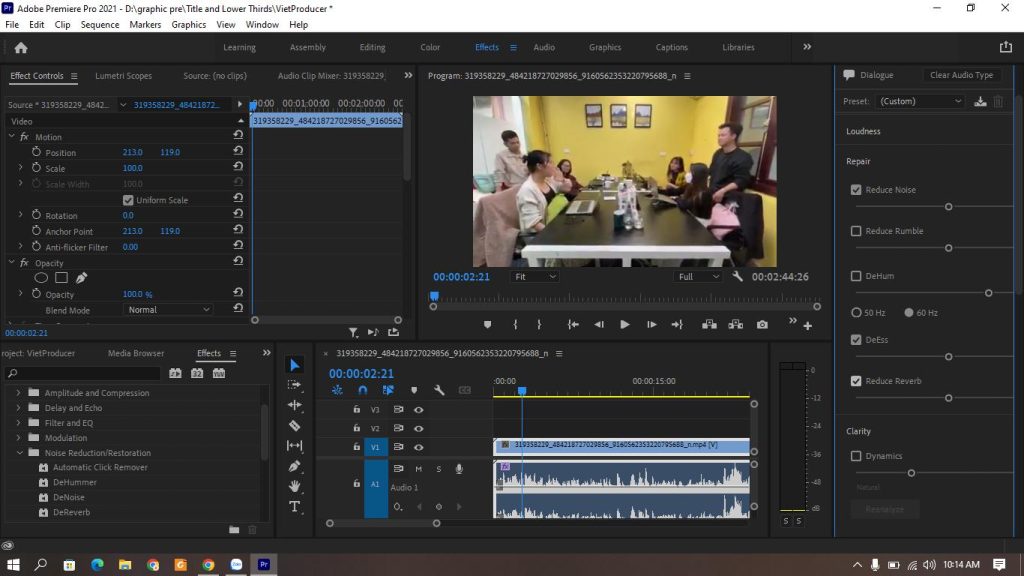Screen dimensions: 1024x576
Task: Enable the Reduce Rumble checkbox
Action: click(x=856, y=230)
